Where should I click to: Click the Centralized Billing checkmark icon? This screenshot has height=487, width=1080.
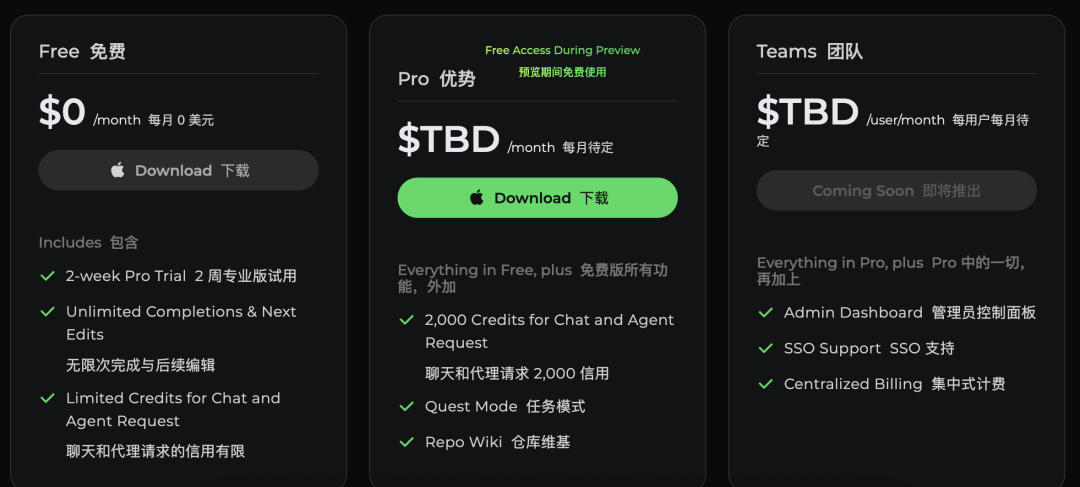[765, 384]
